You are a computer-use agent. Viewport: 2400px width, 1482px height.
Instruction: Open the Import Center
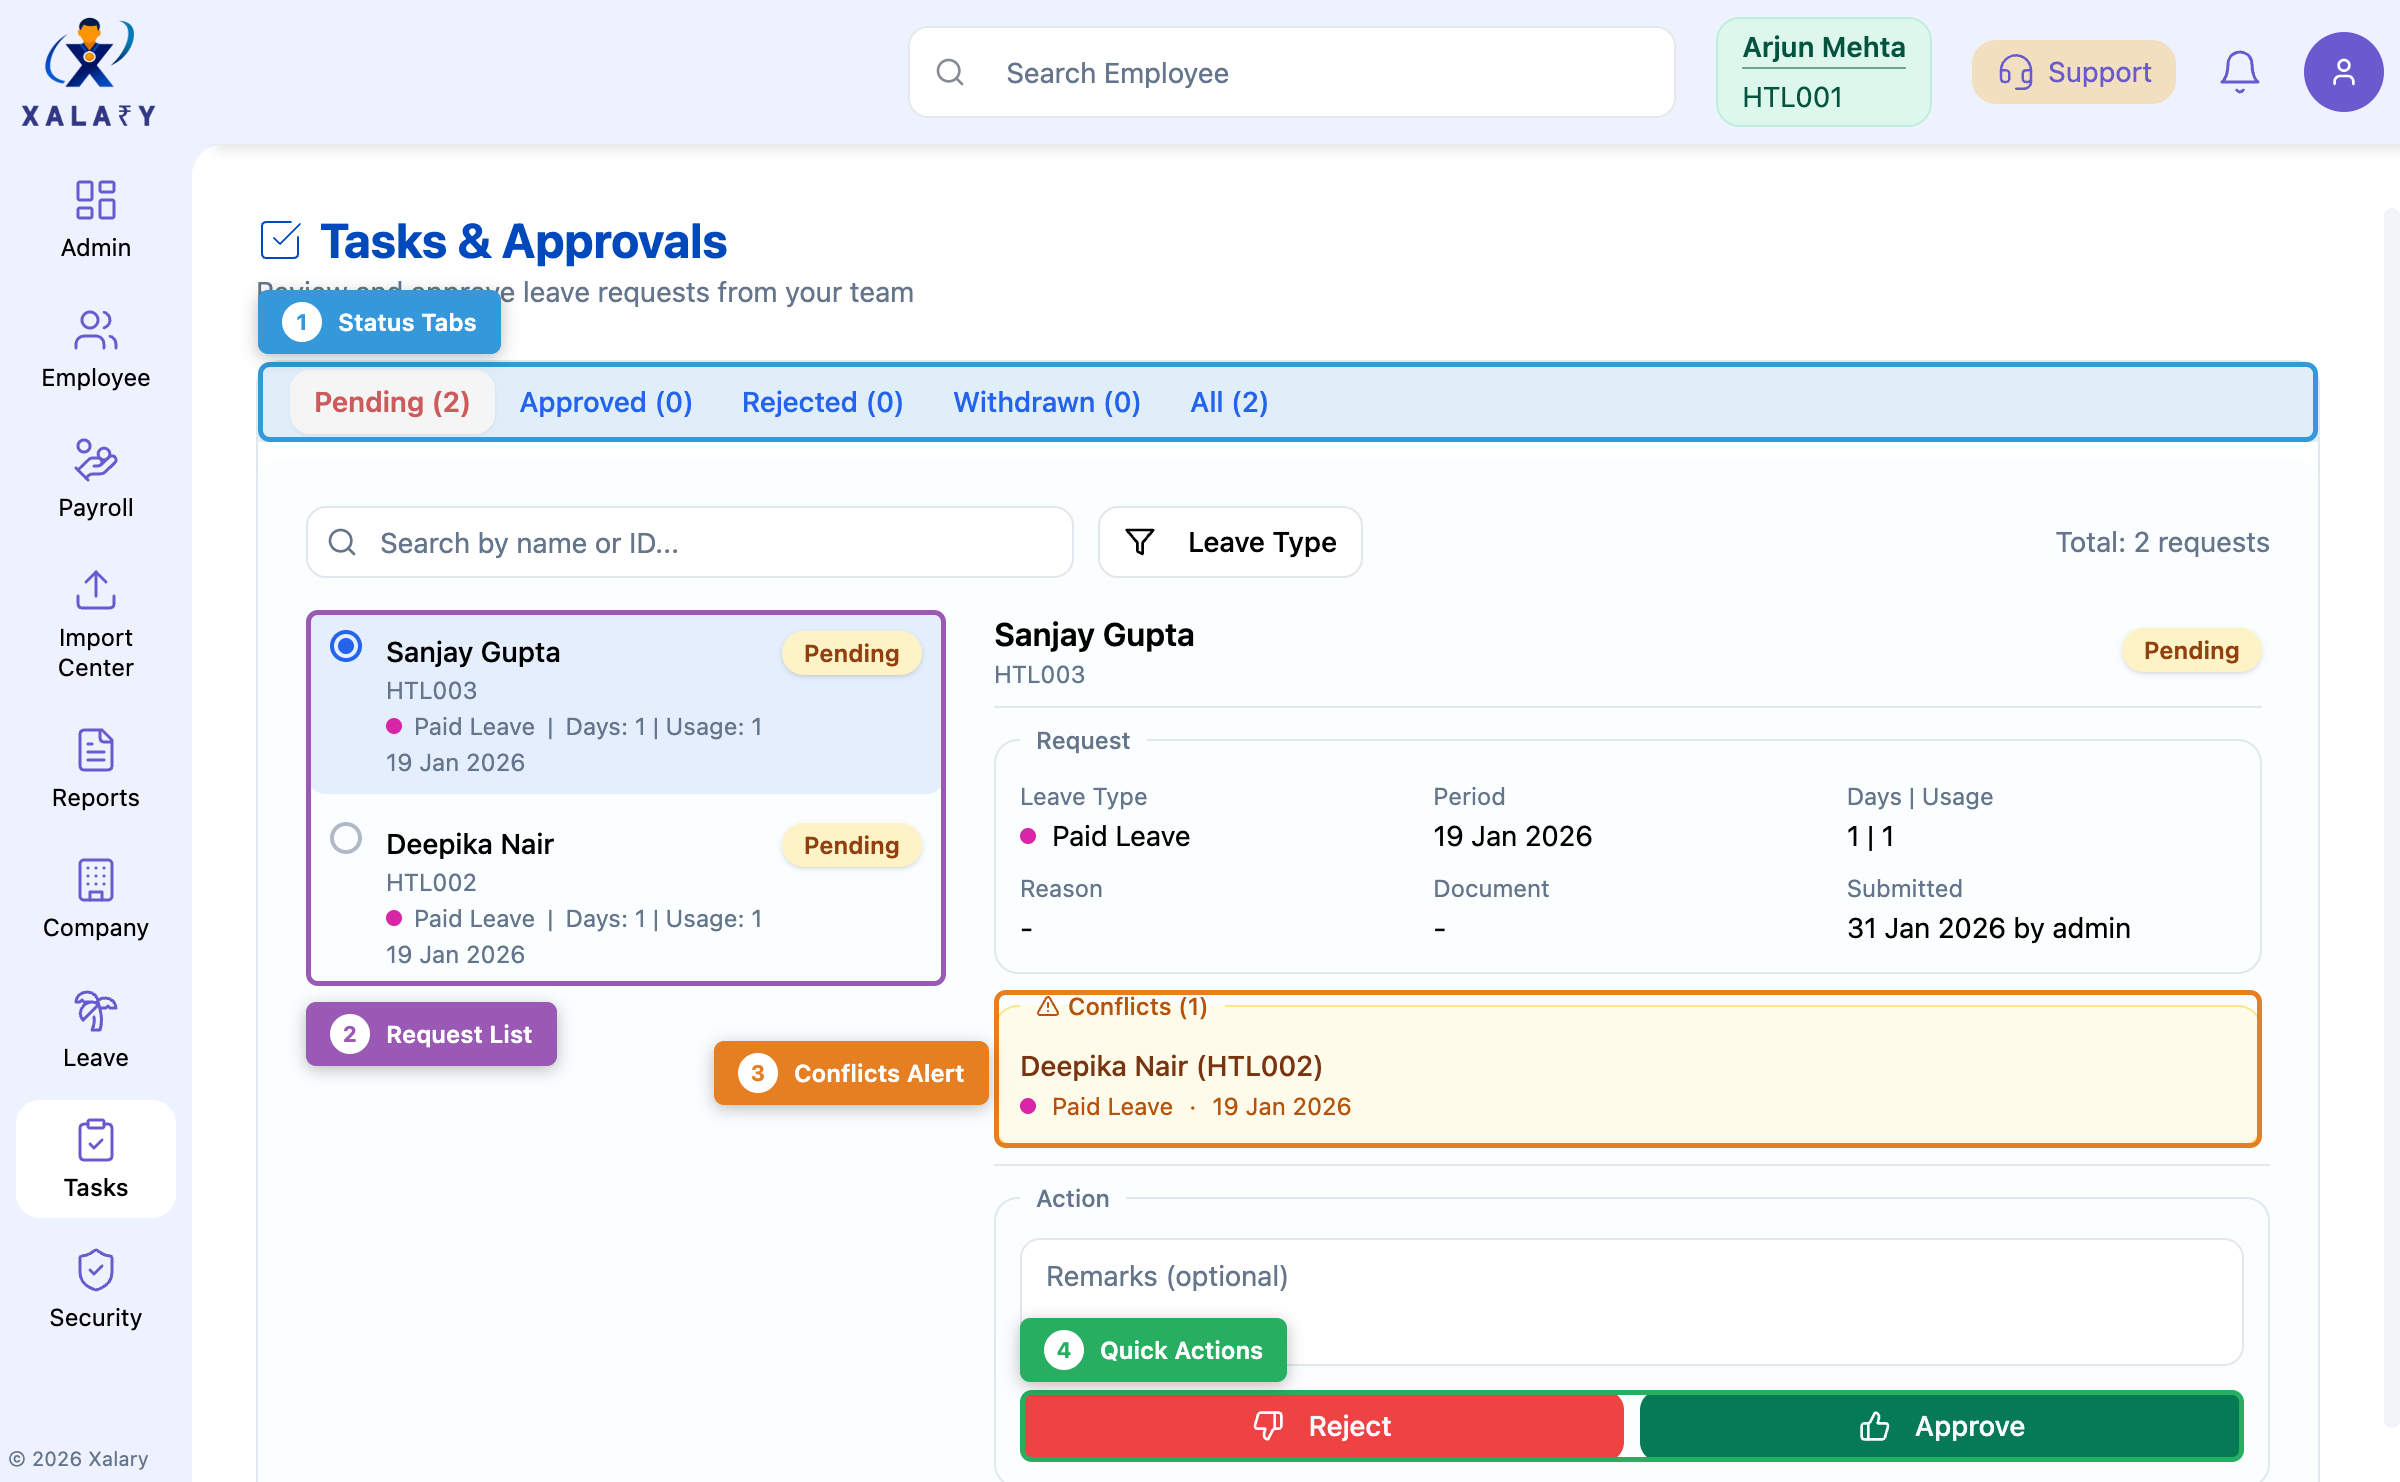pos(95,620)
